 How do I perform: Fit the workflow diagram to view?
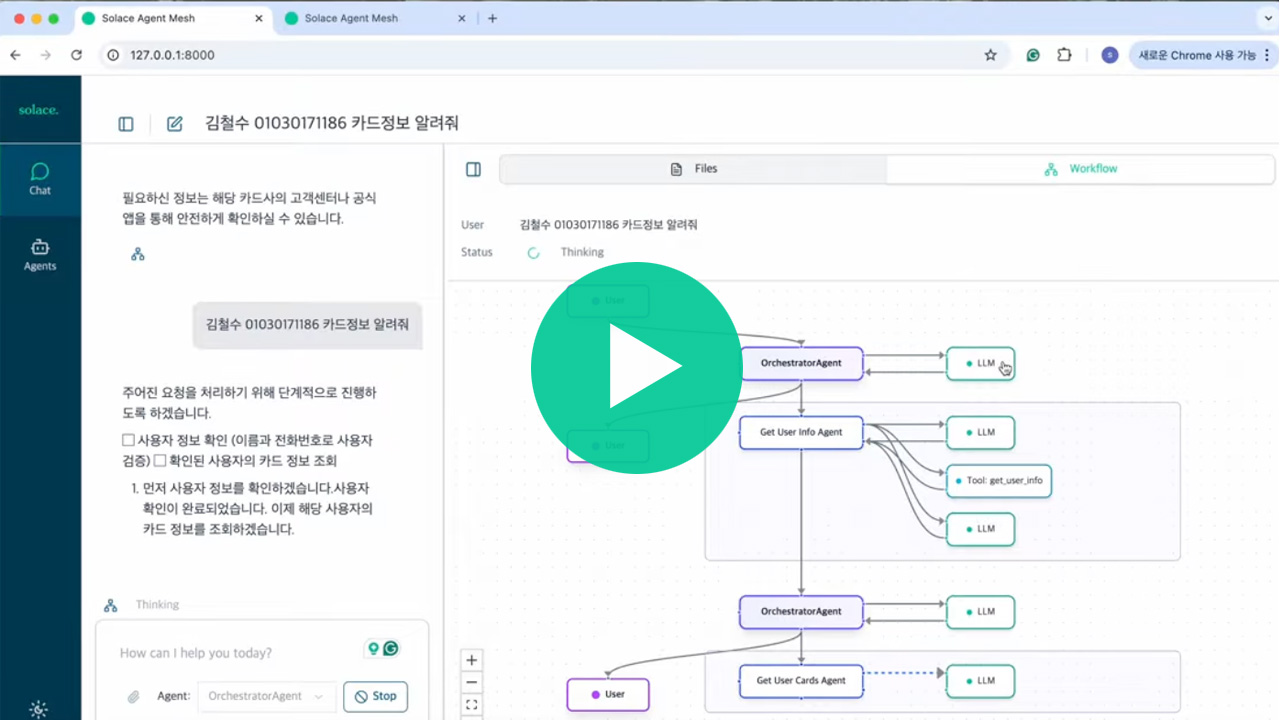click(x=472, y=705)
